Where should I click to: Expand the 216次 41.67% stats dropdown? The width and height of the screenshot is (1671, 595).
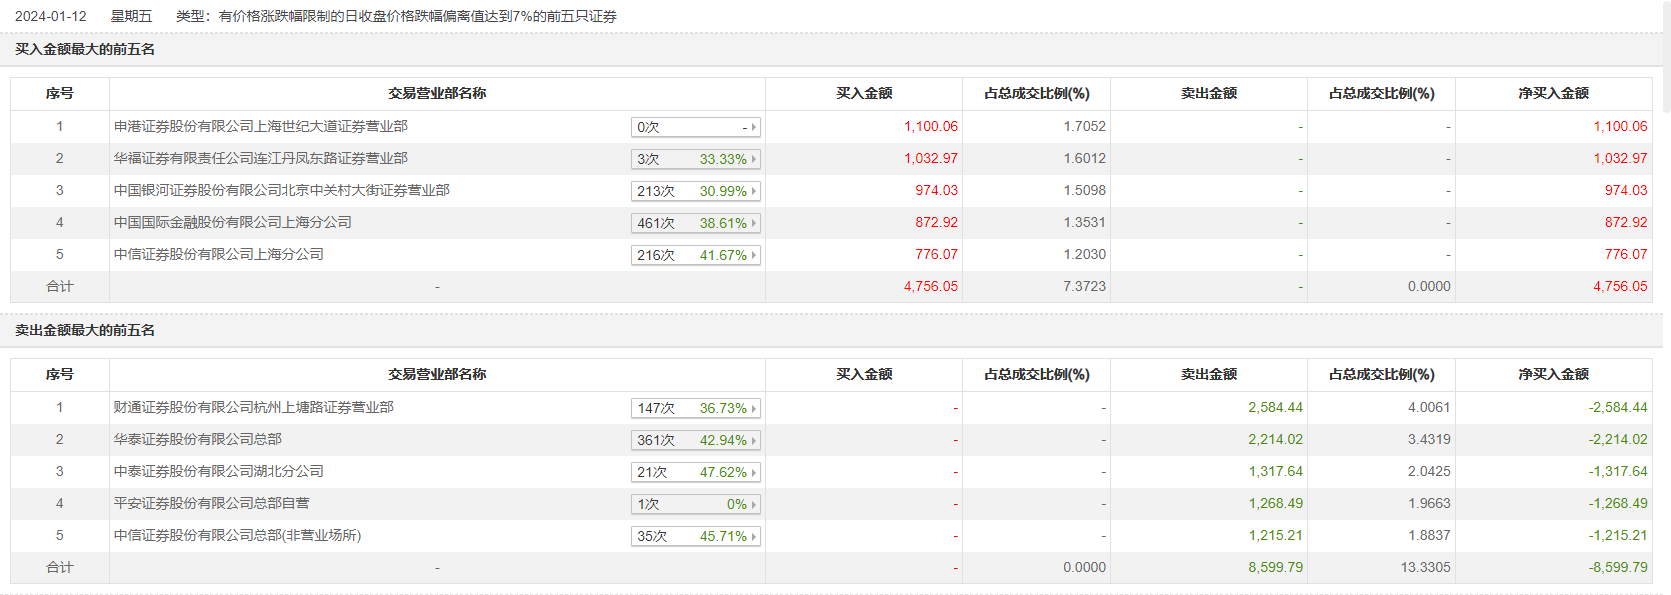(696, 255)
